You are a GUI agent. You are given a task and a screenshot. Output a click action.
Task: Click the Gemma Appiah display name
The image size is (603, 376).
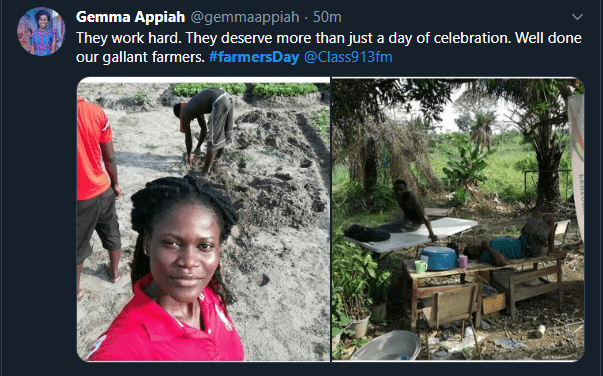click(130, 17)
